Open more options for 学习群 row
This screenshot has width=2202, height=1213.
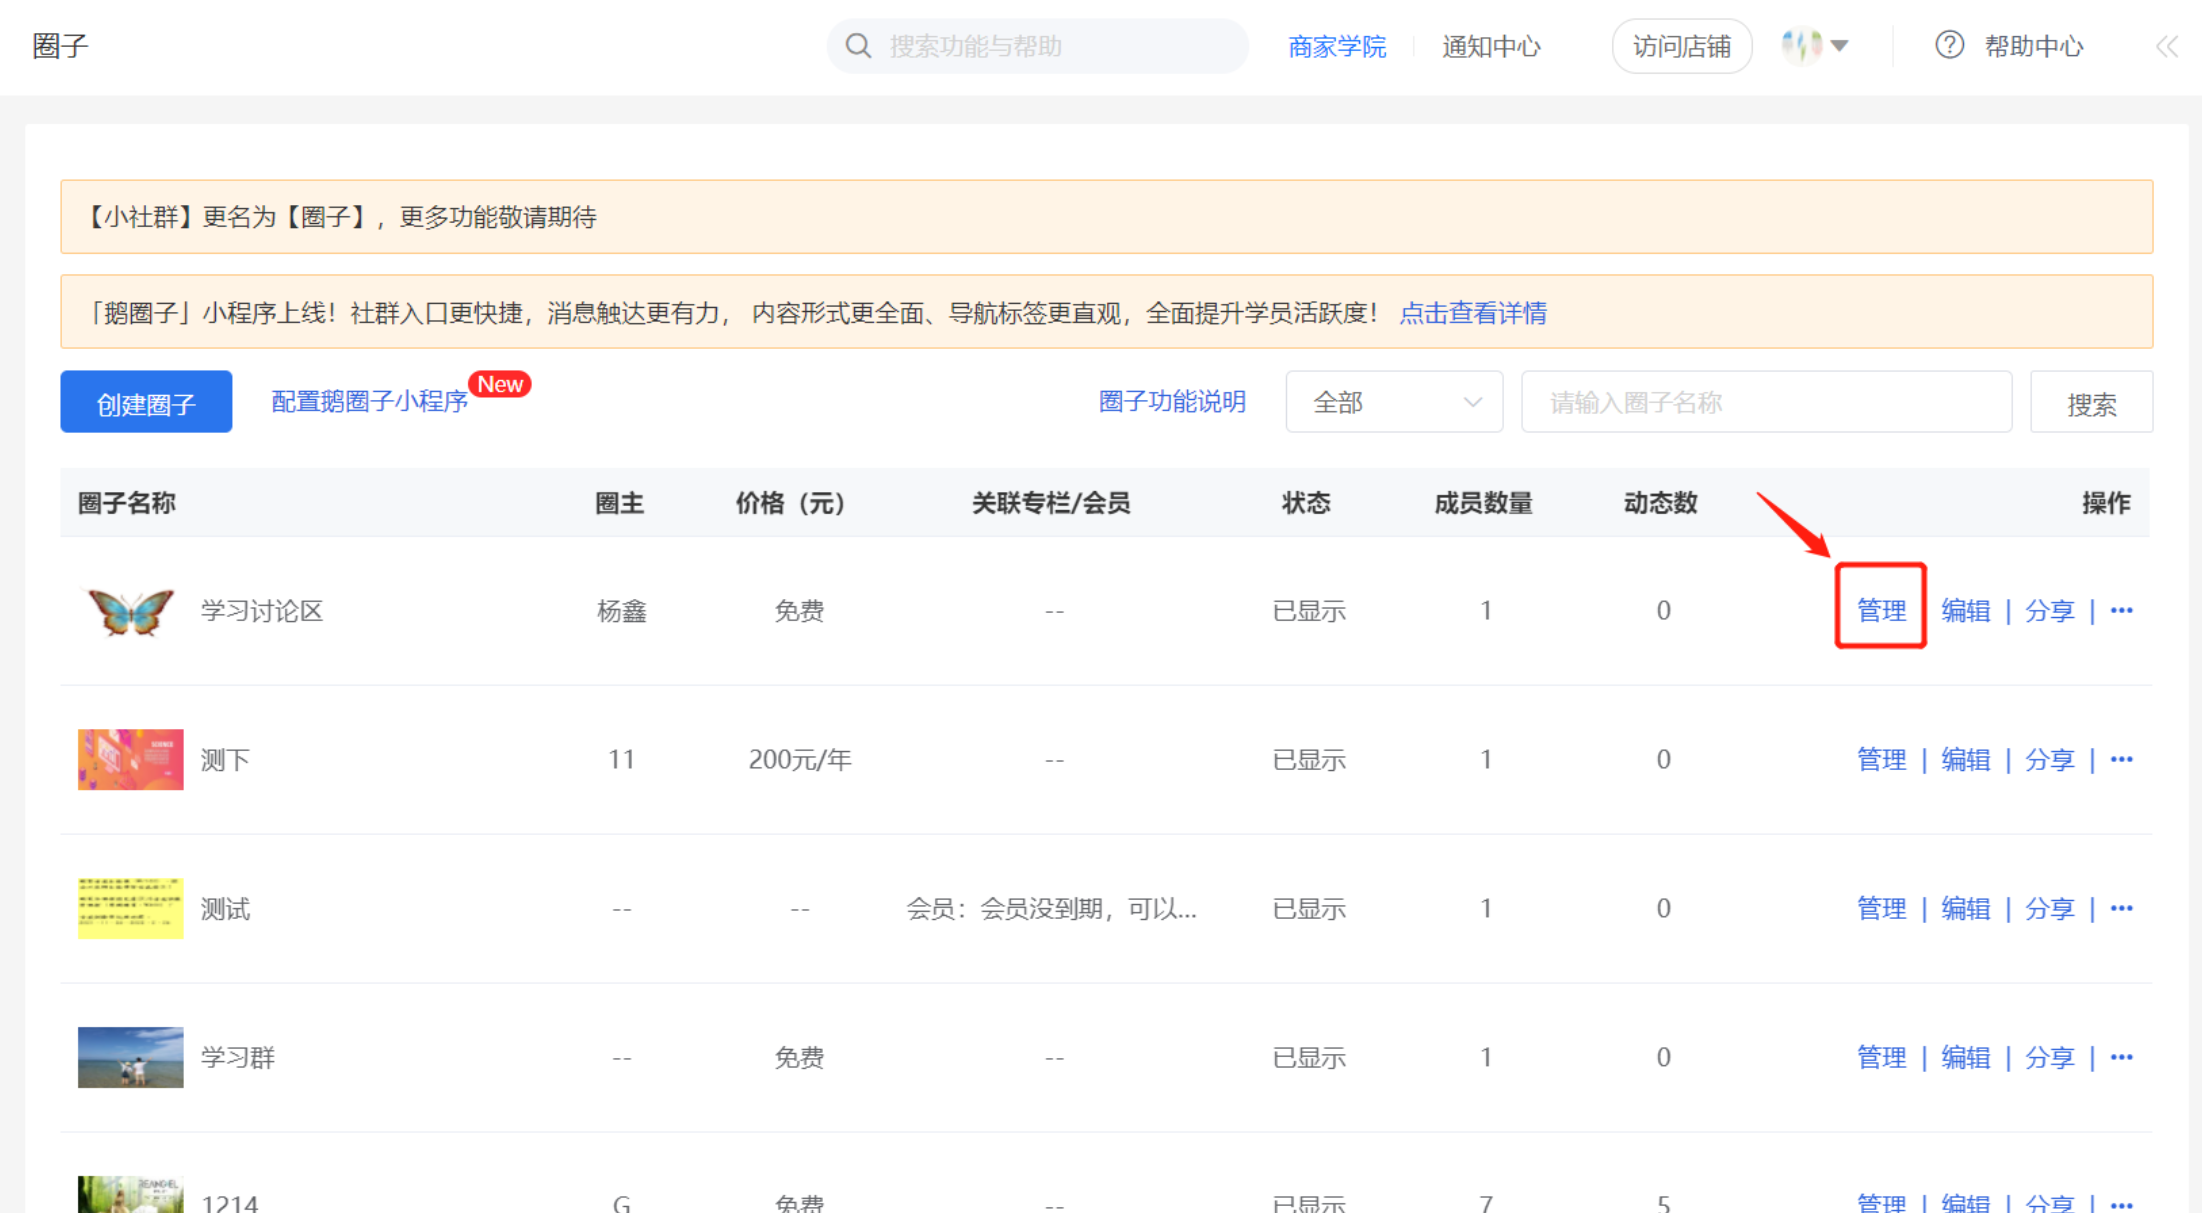pyautogui.click(x=2122, y=1058)
